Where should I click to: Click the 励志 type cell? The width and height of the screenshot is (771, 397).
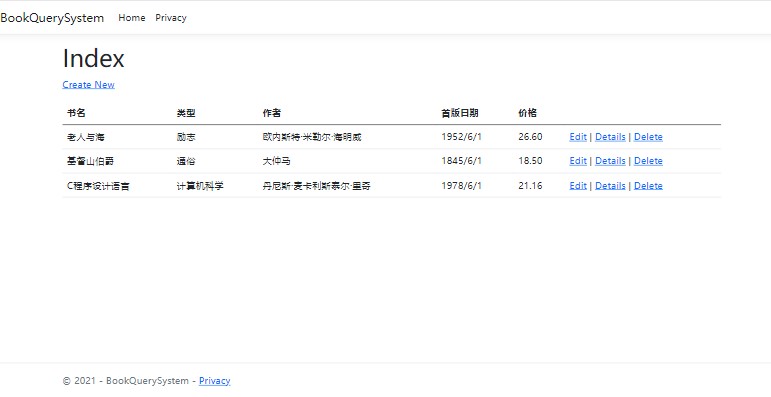point(186,137)
